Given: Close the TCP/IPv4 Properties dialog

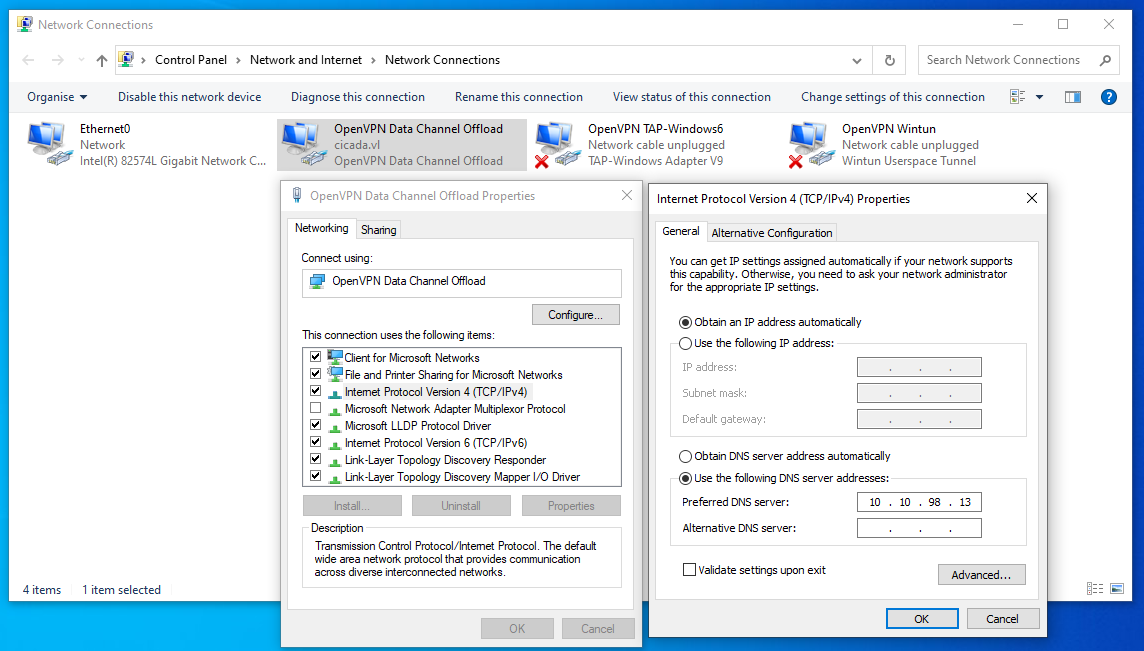Looking at the screenshot, I should (x=1032, y=199).
